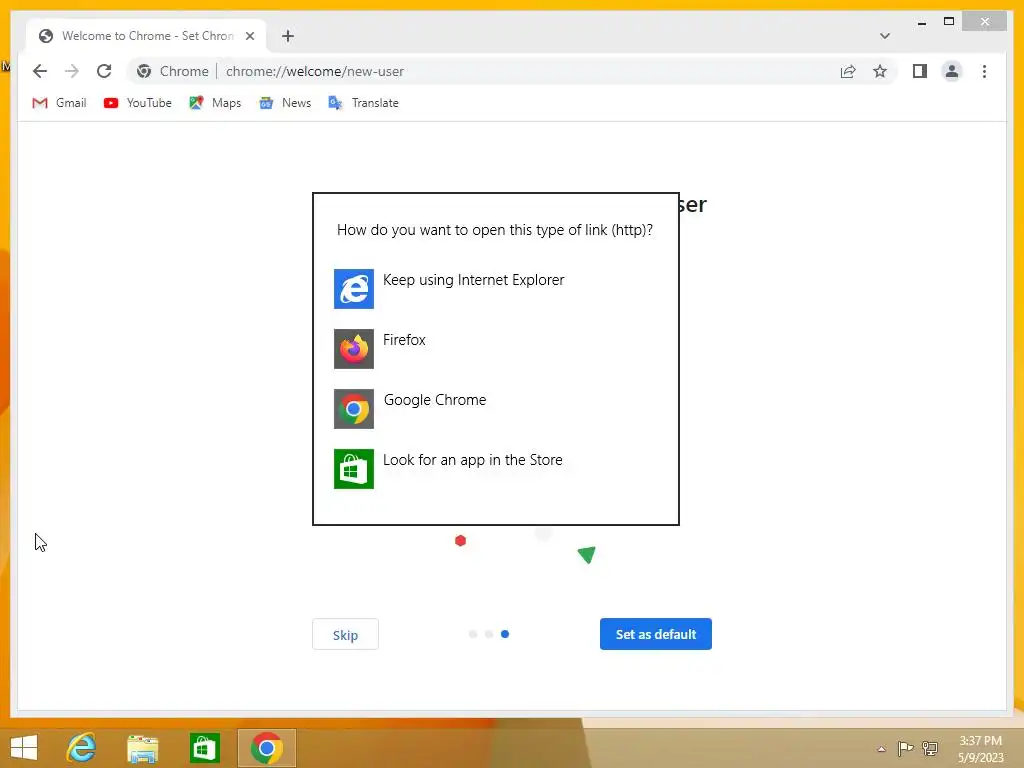The image size is (1024, 768).
Task: Open a new tab with plus button
Action: click(x=288, y=36)
